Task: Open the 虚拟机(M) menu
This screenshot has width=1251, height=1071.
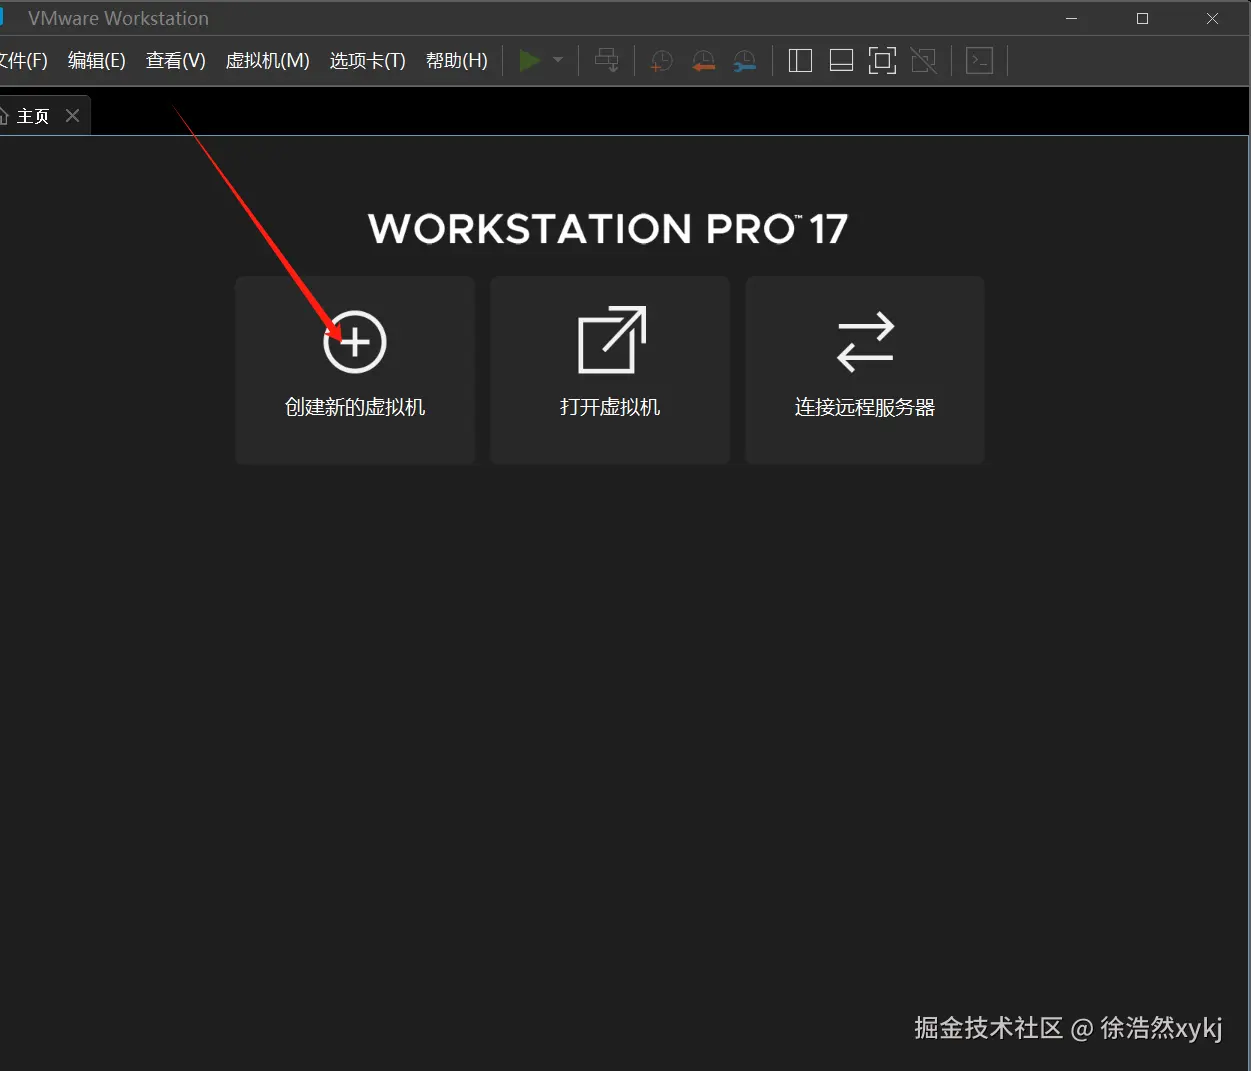Action: tap(267, 61)
